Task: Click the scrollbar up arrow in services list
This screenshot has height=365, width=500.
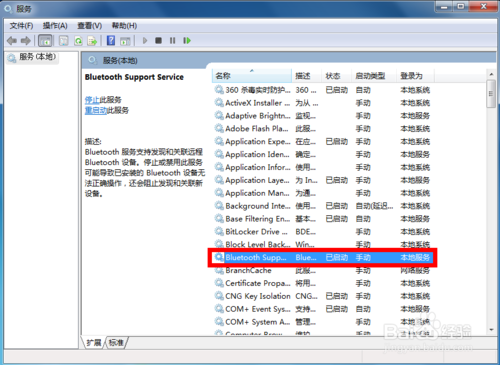Action: pos(491,74)
